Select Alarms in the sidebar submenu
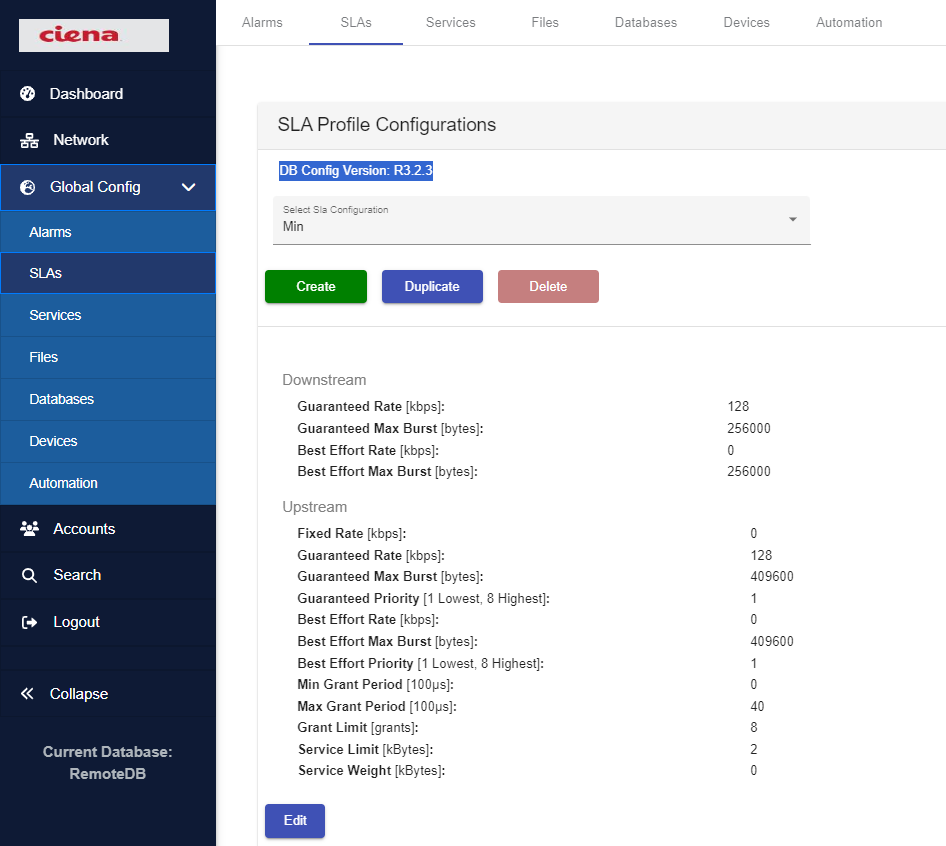 coord(108,232)
